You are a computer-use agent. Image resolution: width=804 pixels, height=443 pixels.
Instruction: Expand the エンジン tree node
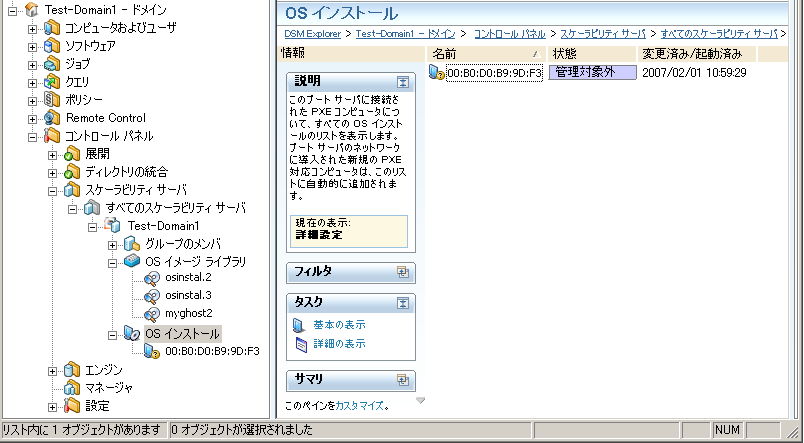coord(52,371)
